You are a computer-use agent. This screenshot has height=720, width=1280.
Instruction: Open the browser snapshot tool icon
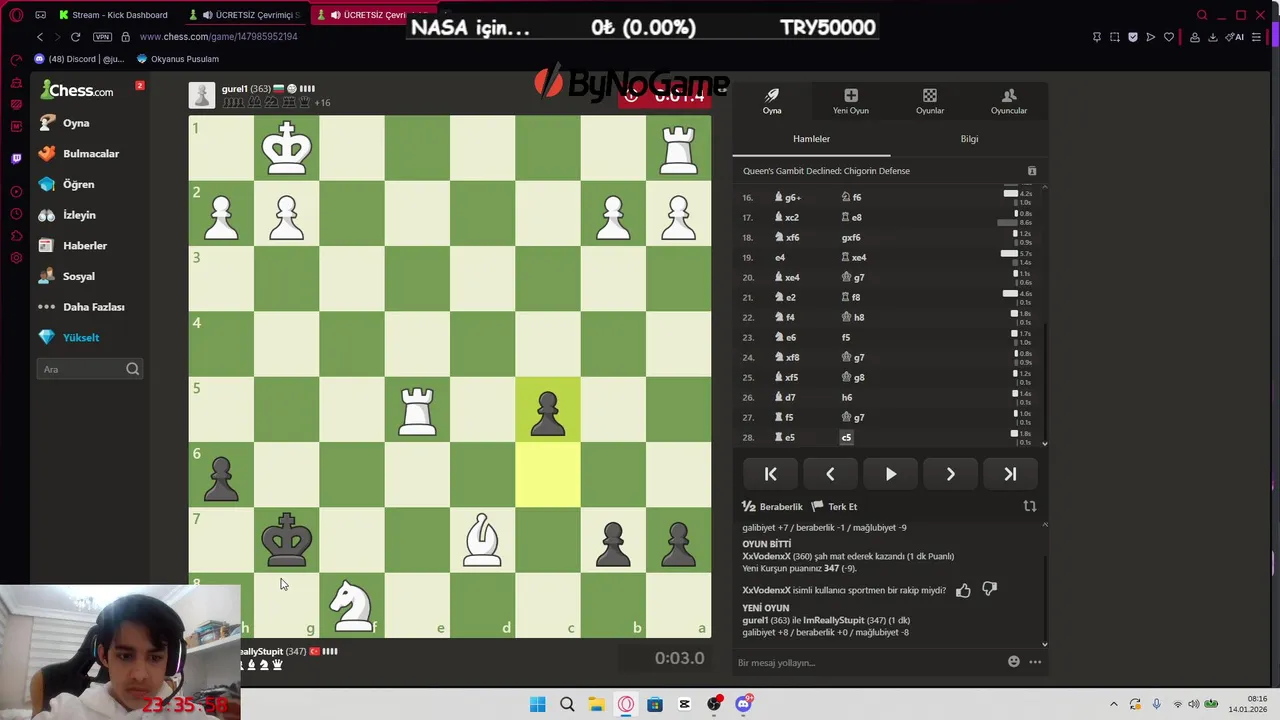1115,37
